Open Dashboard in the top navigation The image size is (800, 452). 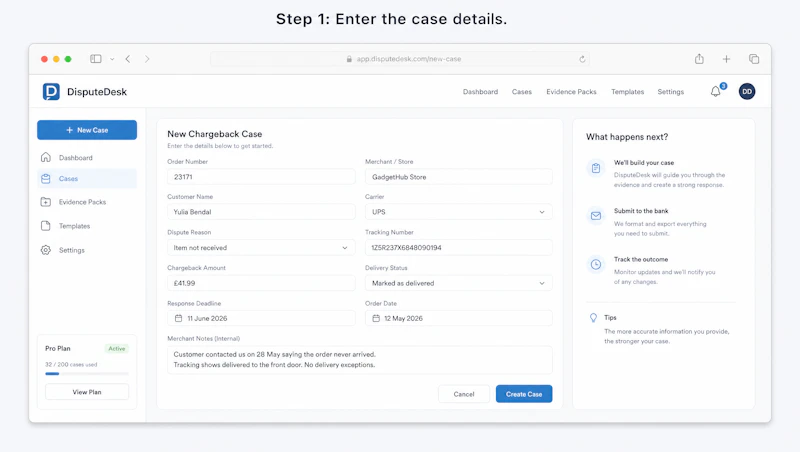(x=480, y=92)
